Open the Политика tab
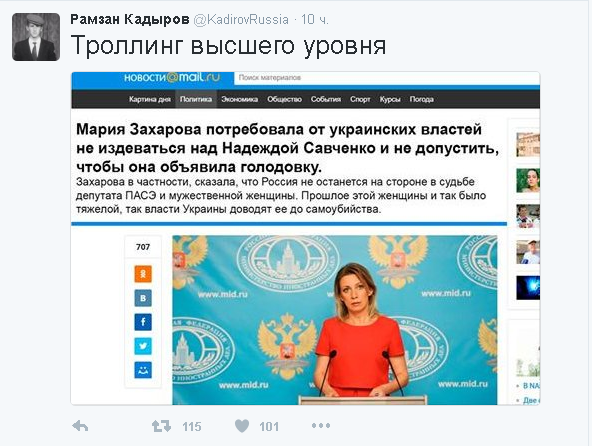Screen dimensions: 592x446 pyautogui.click(x=196, y=99)
